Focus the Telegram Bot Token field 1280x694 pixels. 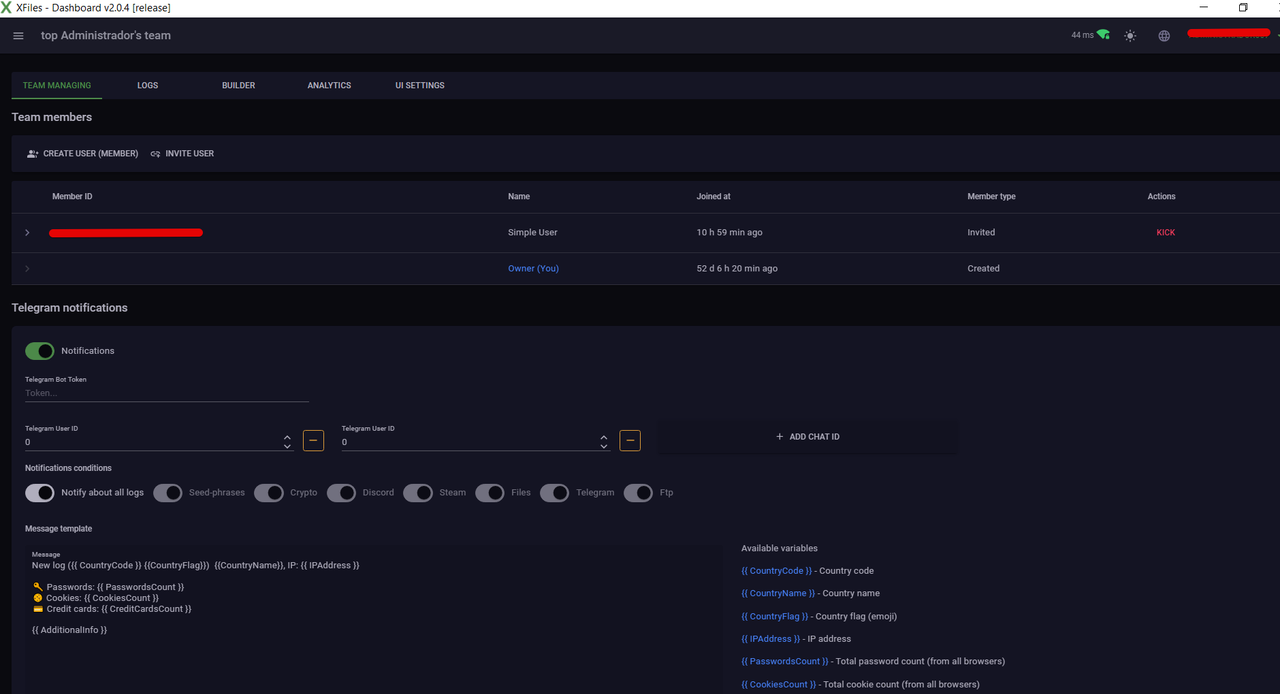pyautogui.click(x=166, y=393)
